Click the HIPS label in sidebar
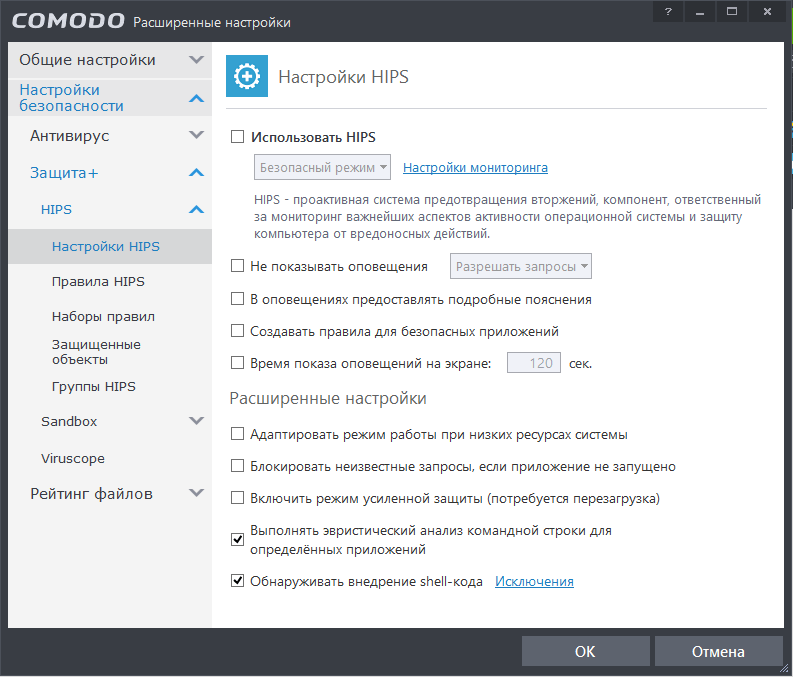 coord(56,209)
